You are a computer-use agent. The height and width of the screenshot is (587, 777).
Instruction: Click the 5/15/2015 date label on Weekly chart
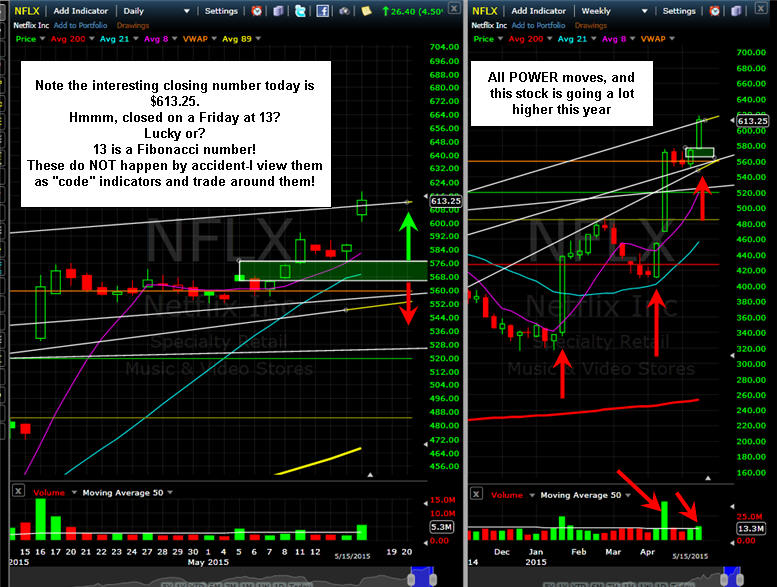690,556
